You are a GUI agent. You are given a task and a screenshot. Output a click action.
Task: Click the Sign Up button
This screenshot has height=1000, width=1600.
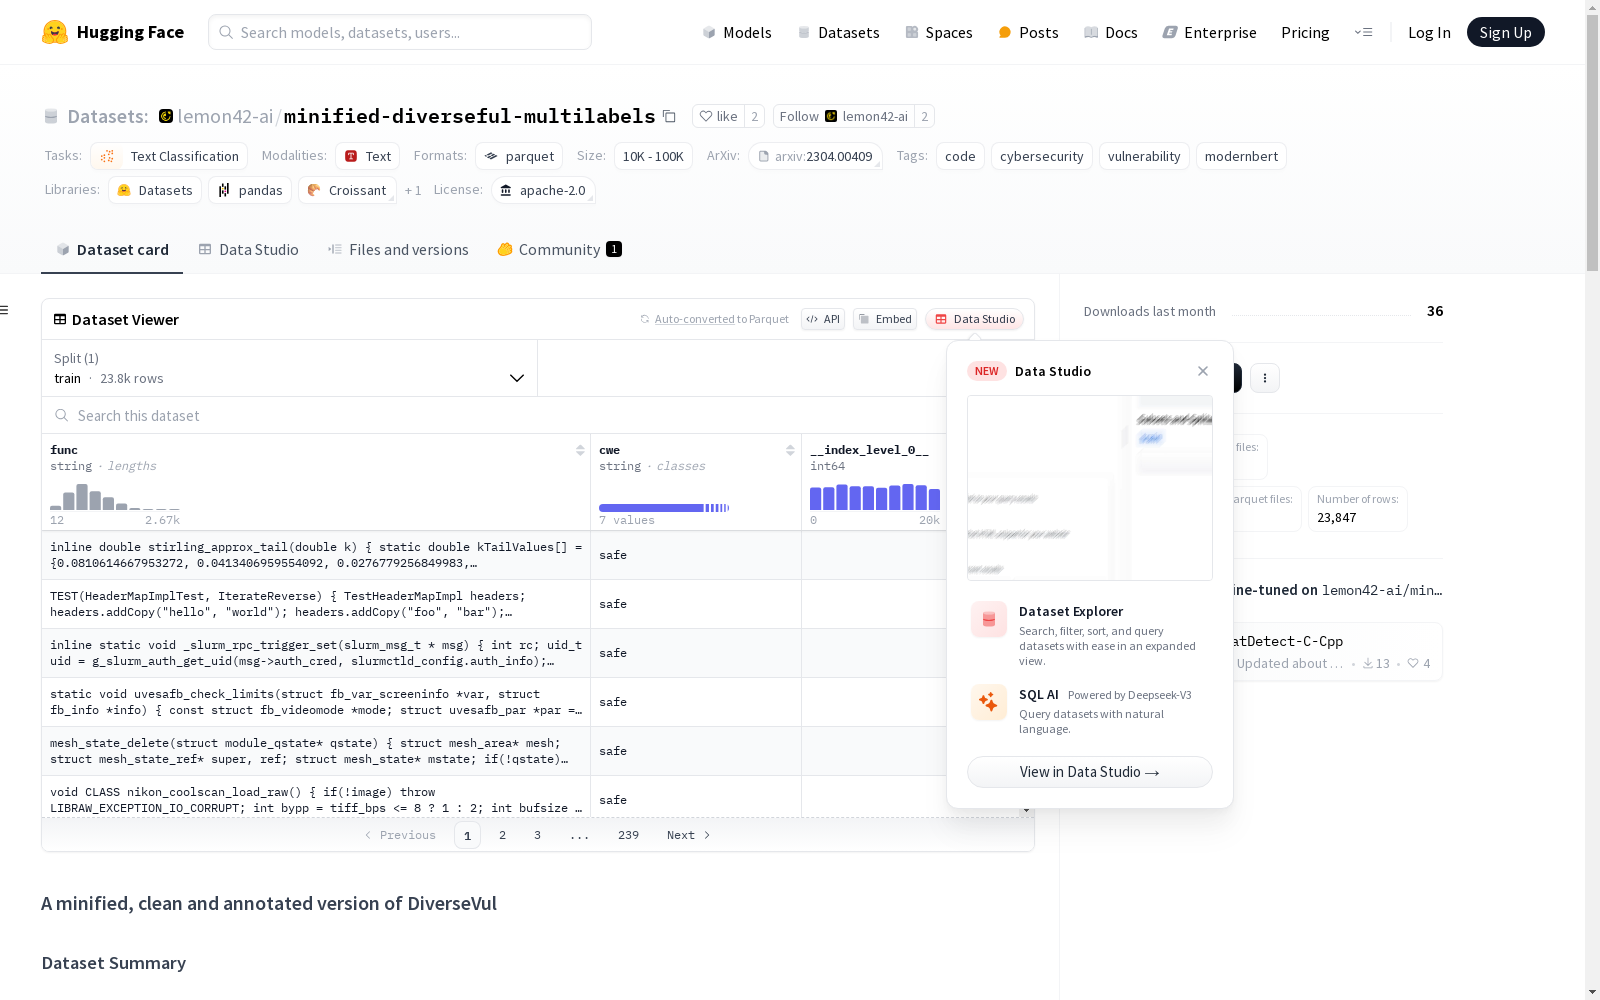(1505, 32)
